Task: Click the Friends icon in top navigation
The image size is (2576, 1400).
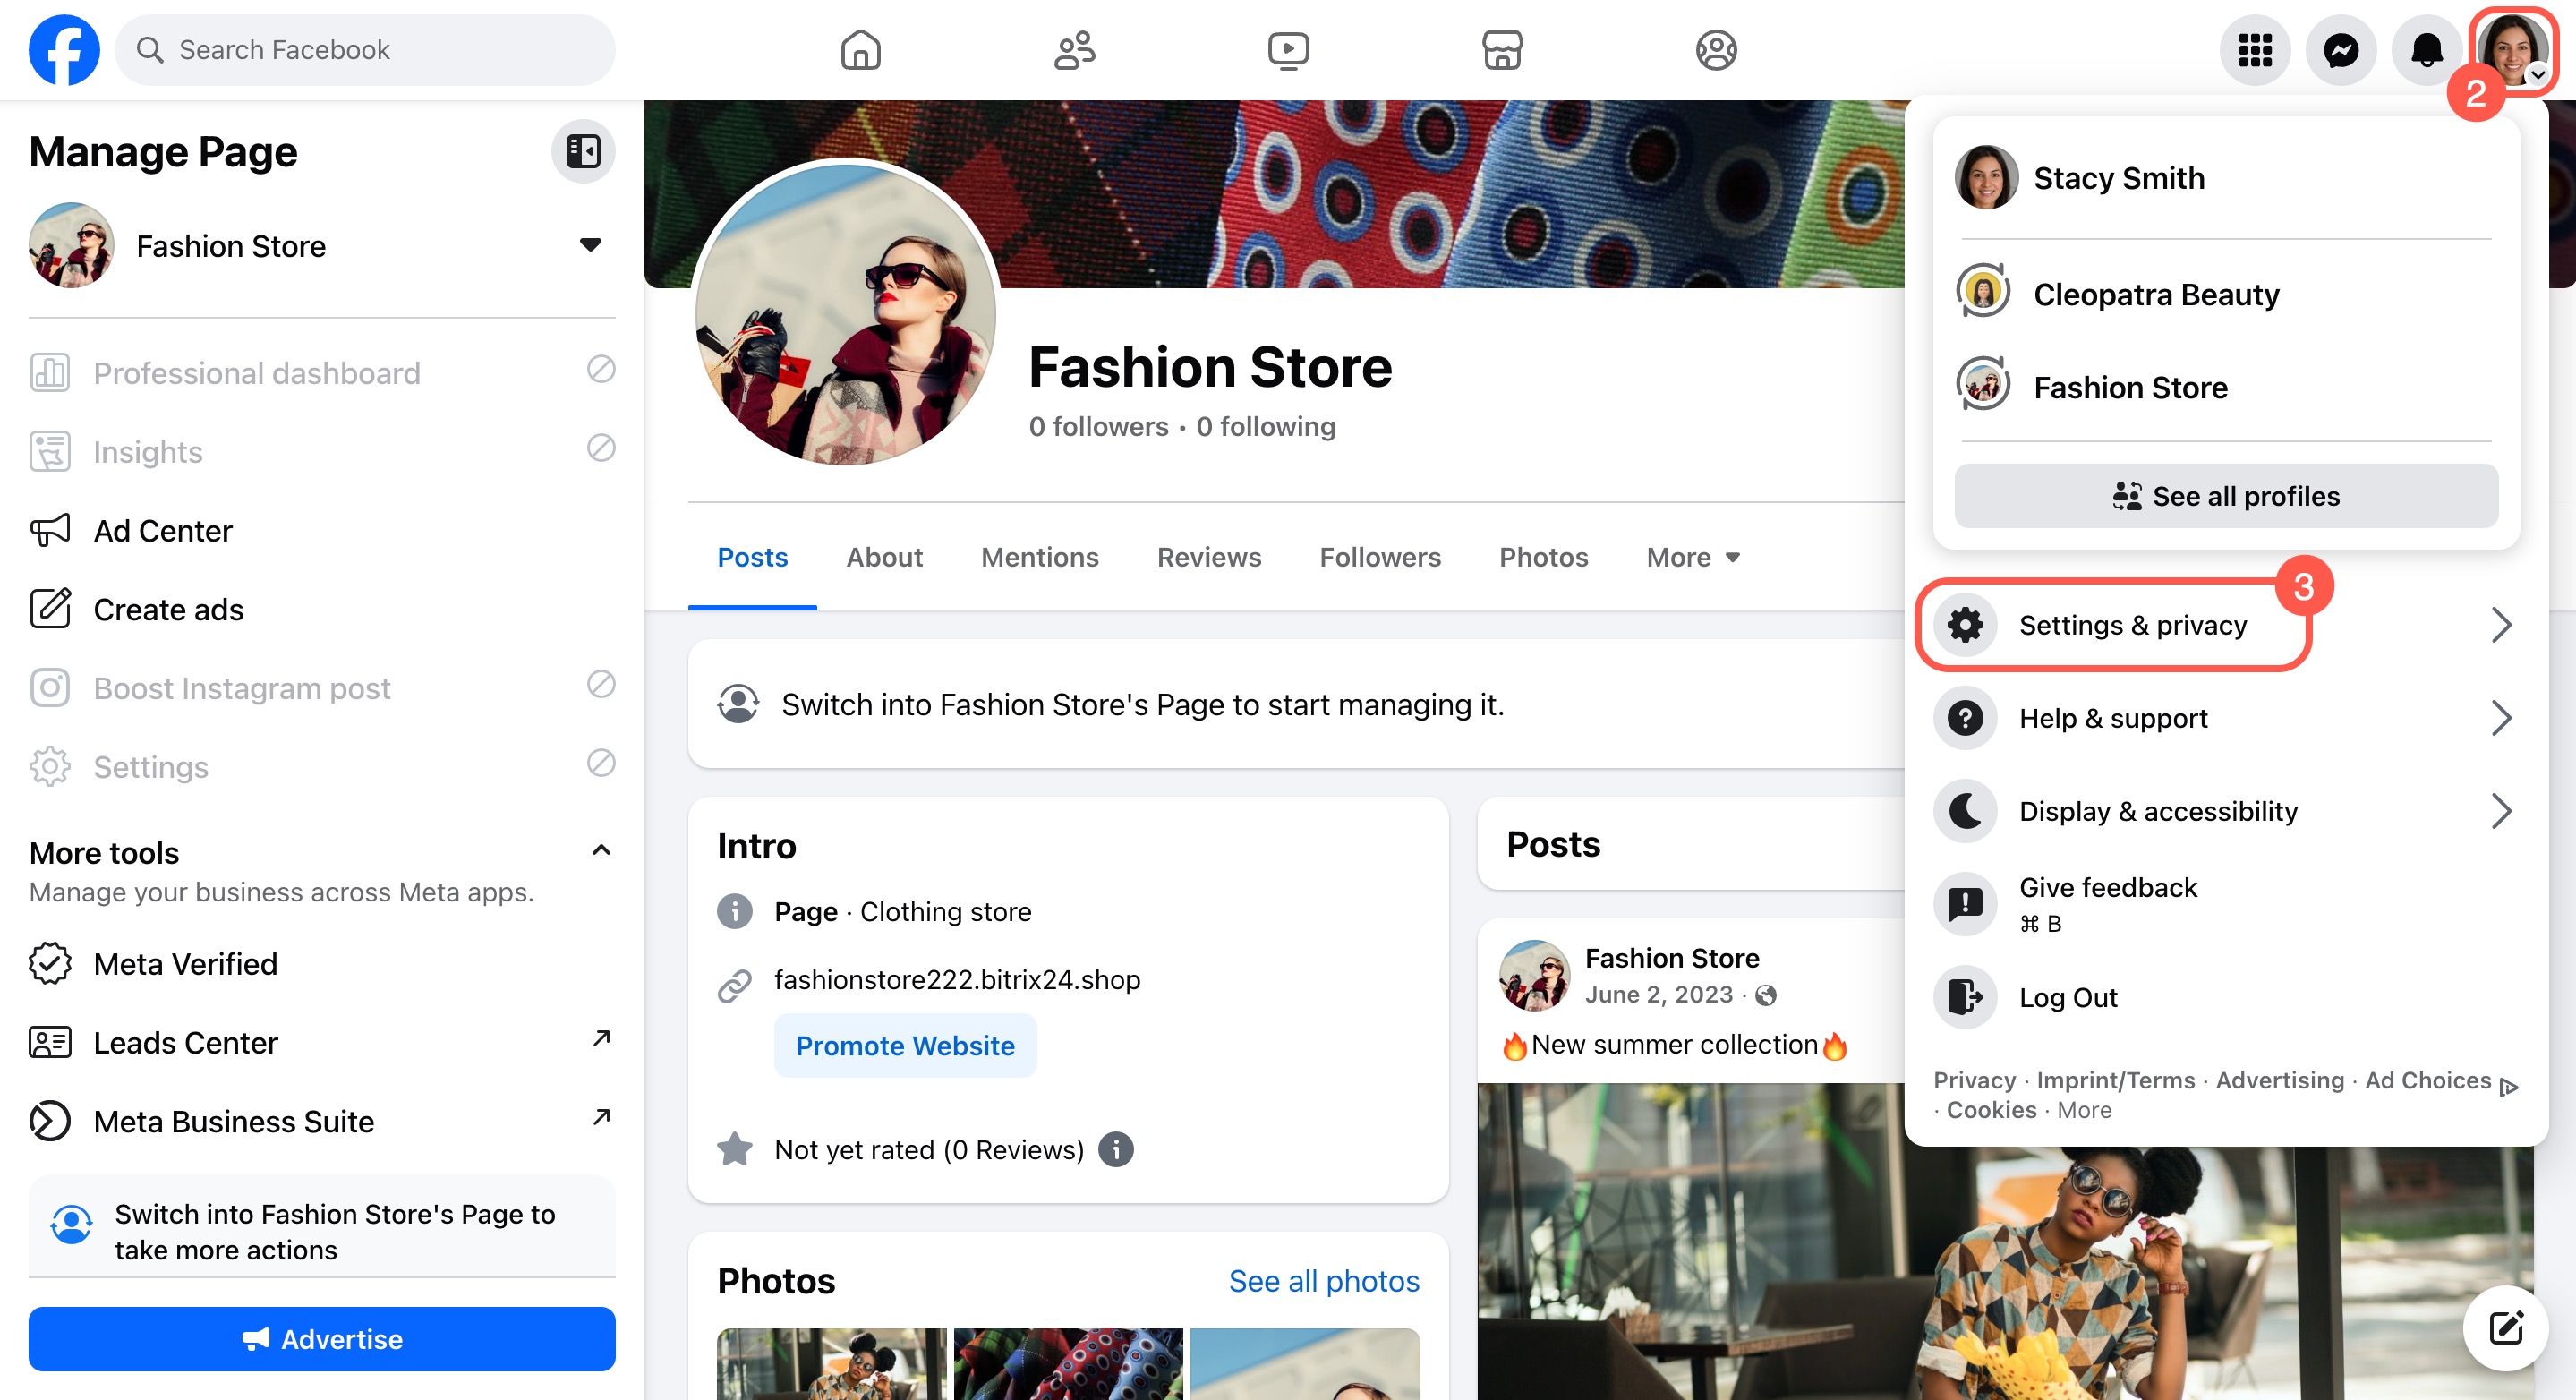Action: (x=1074, y=50)
